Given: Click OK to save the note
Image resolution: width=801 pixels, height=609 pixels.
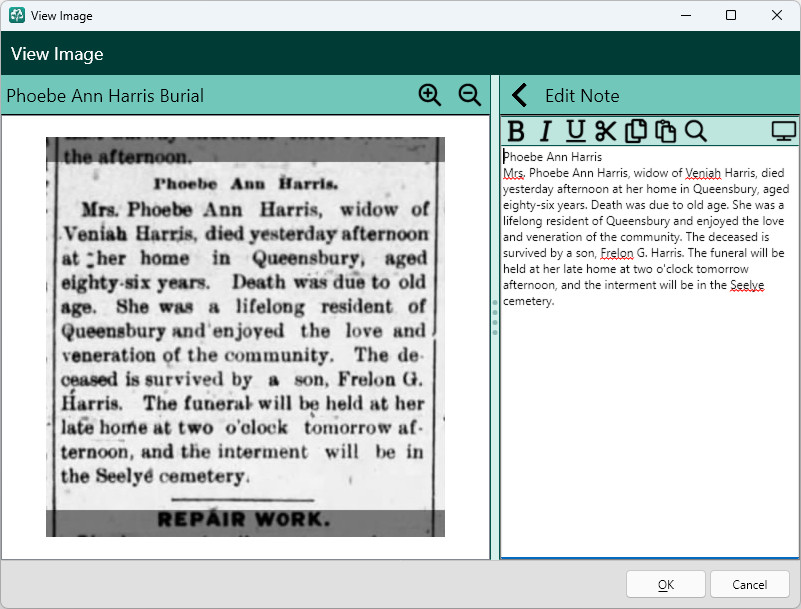Looking at the screenshot, I should [x=666, y=584].
